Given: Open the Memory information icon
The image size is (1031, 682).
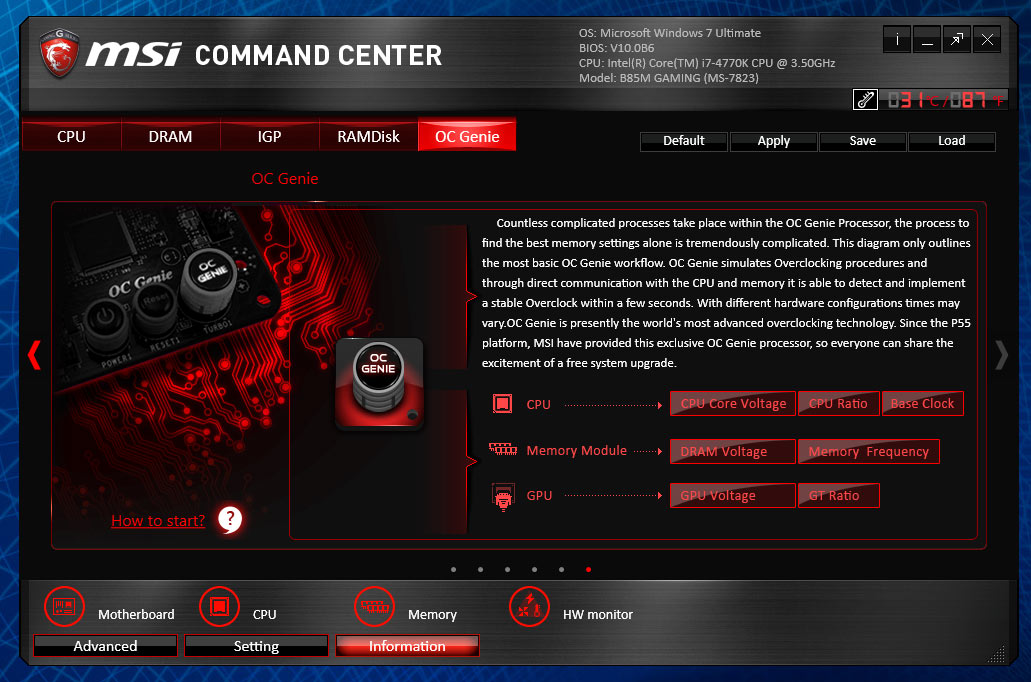Looking at the screenshot, I should [374, 606].
